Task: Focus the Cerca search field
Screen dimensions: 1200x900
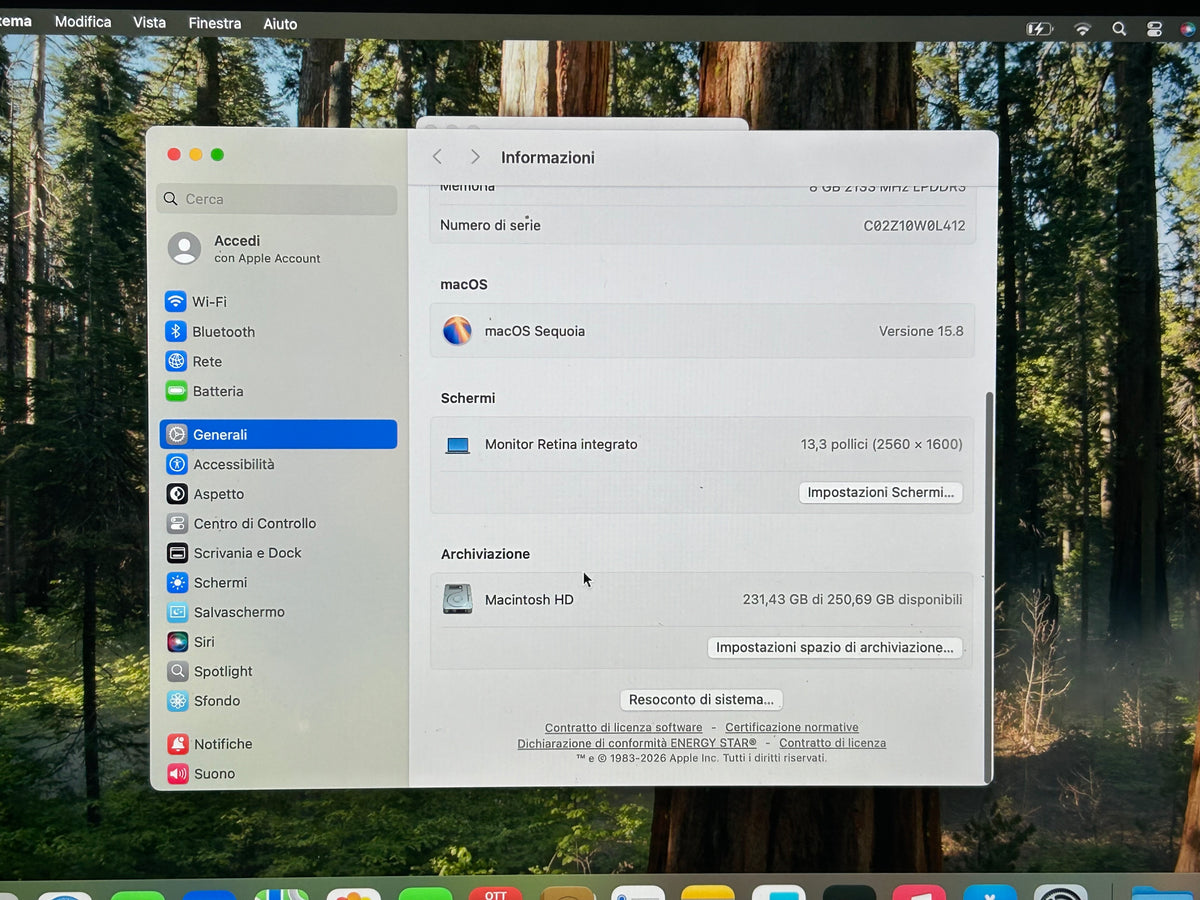Action: click(277, 199)
